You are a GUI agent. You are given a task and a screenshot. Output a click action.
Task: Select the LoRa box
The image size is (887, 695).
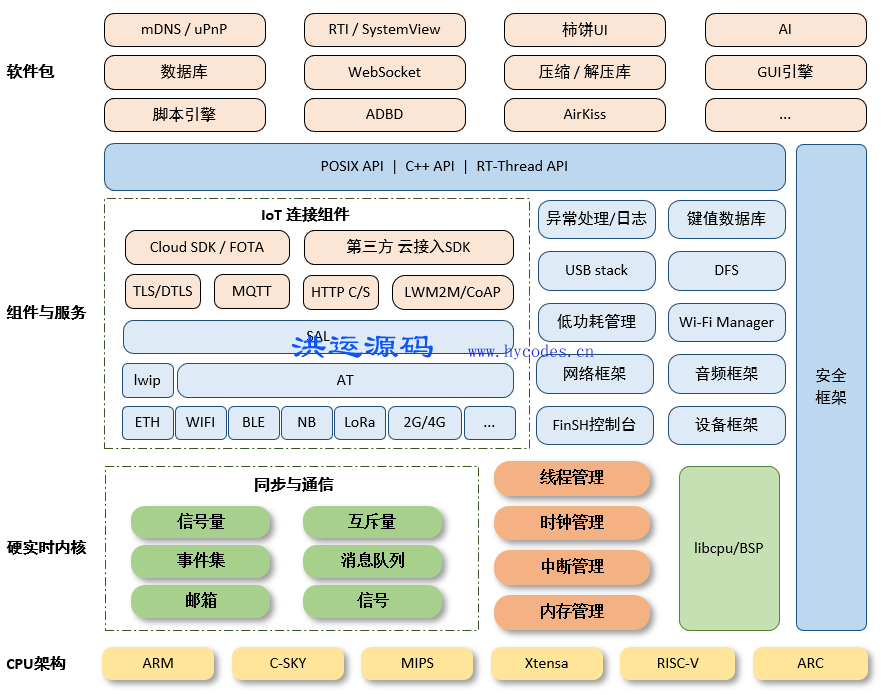360,423
